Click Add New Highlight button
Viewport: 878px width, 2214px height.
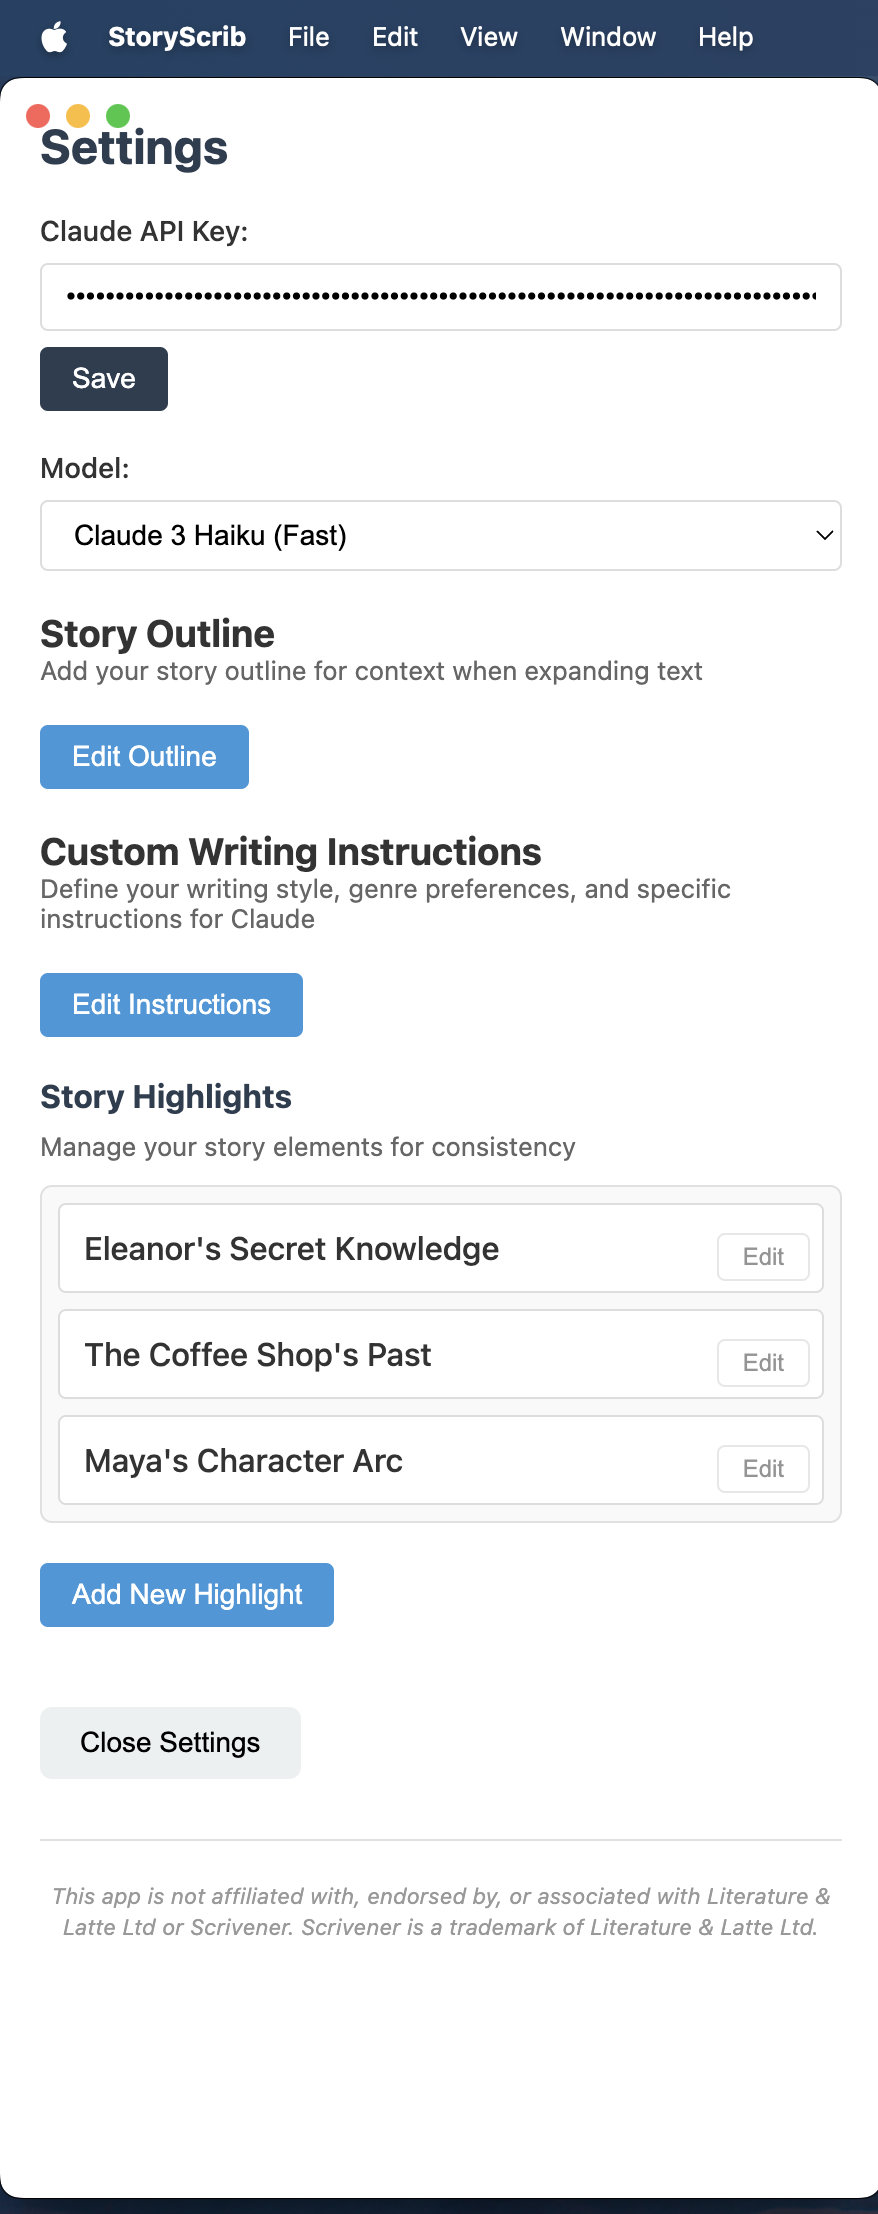pyautogui.click(x=187, y=1595)
